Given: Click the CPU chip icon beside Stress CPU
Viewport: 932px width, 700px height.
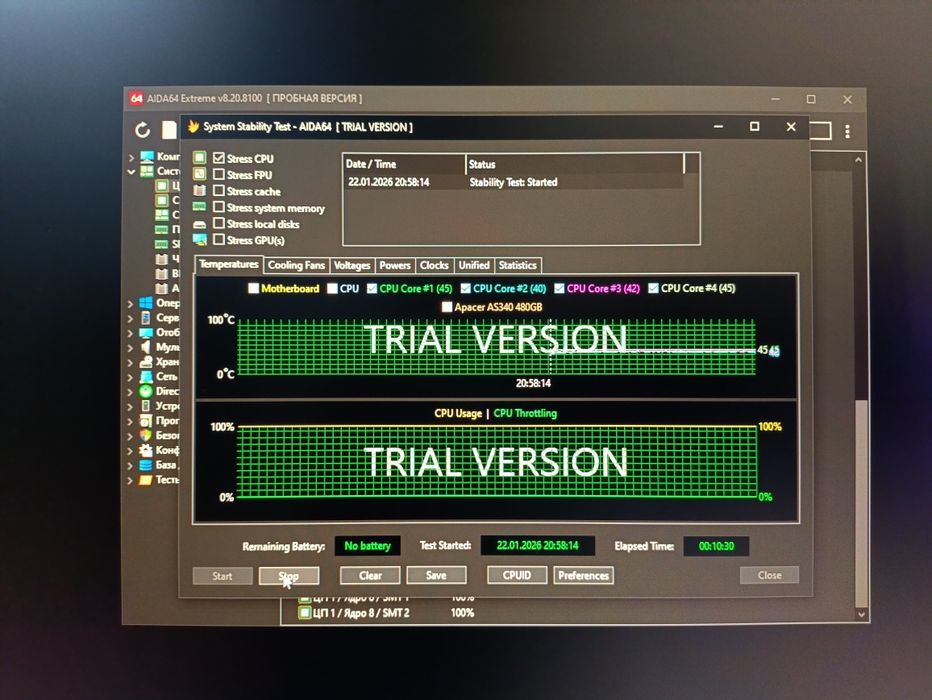Looking at the screenshot, I should [200, 157].
